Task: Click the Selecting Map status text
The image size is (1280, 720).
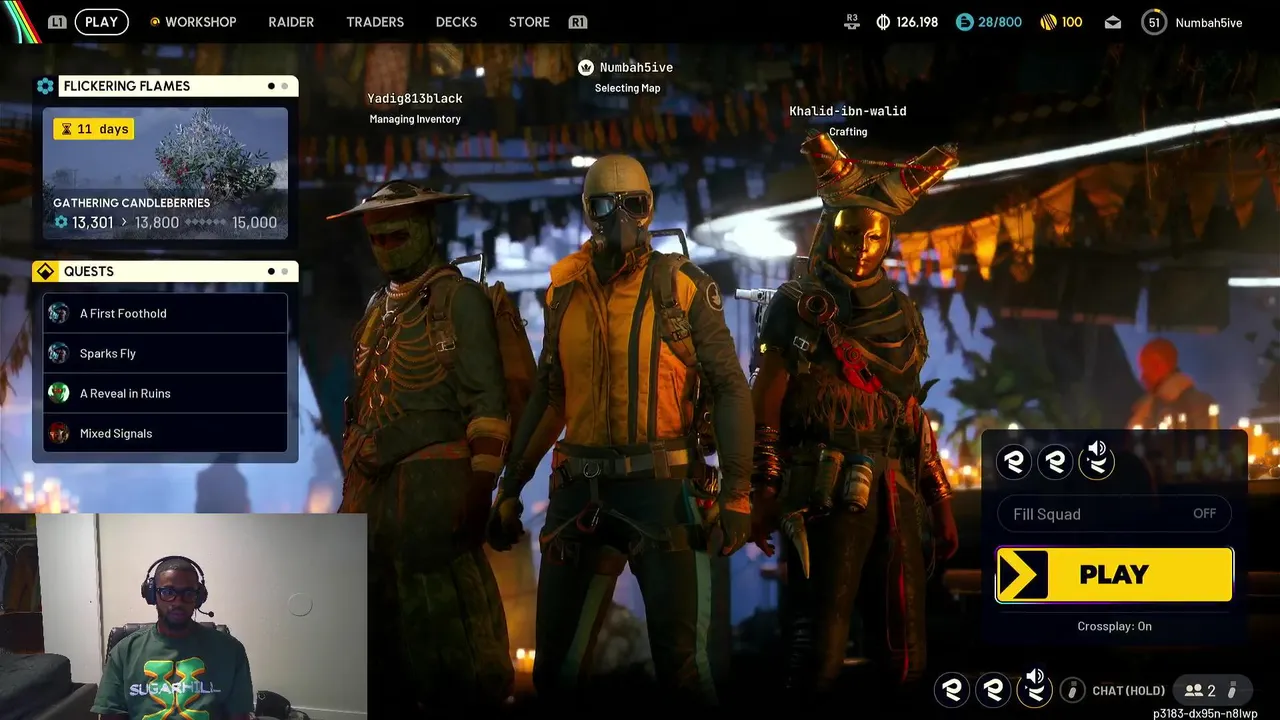Action: (627, 88)
